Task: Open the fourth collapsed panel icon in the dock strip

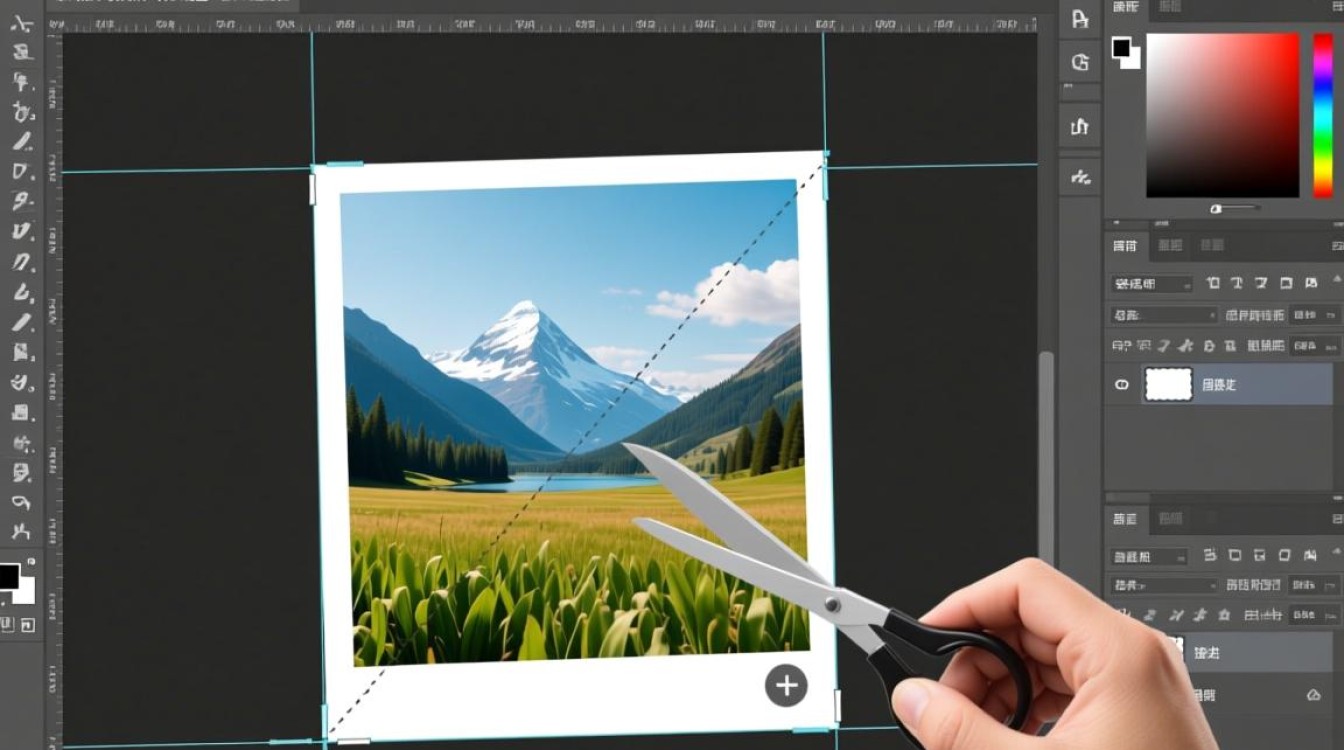Action: (1079, 178)
